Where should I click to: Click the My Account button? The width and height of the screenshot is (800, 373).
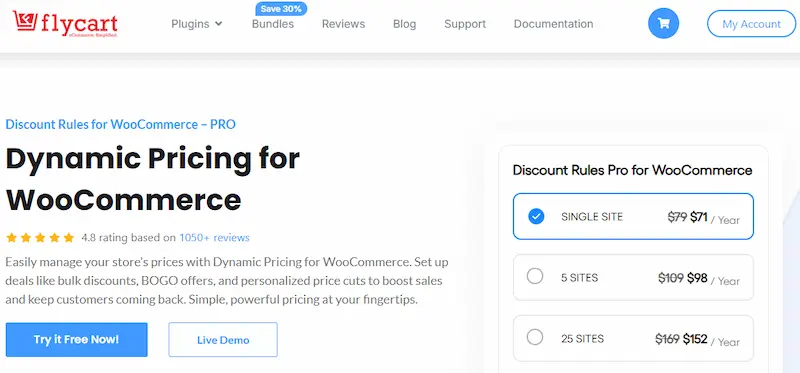752,24
